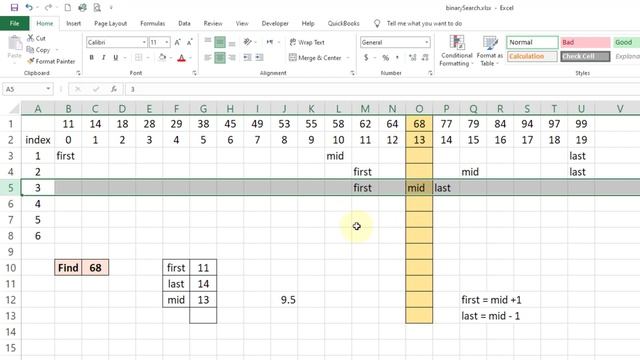Cut the selected cells
The width and height of the screenshot is (640, 360).
[x=36, y=38]
